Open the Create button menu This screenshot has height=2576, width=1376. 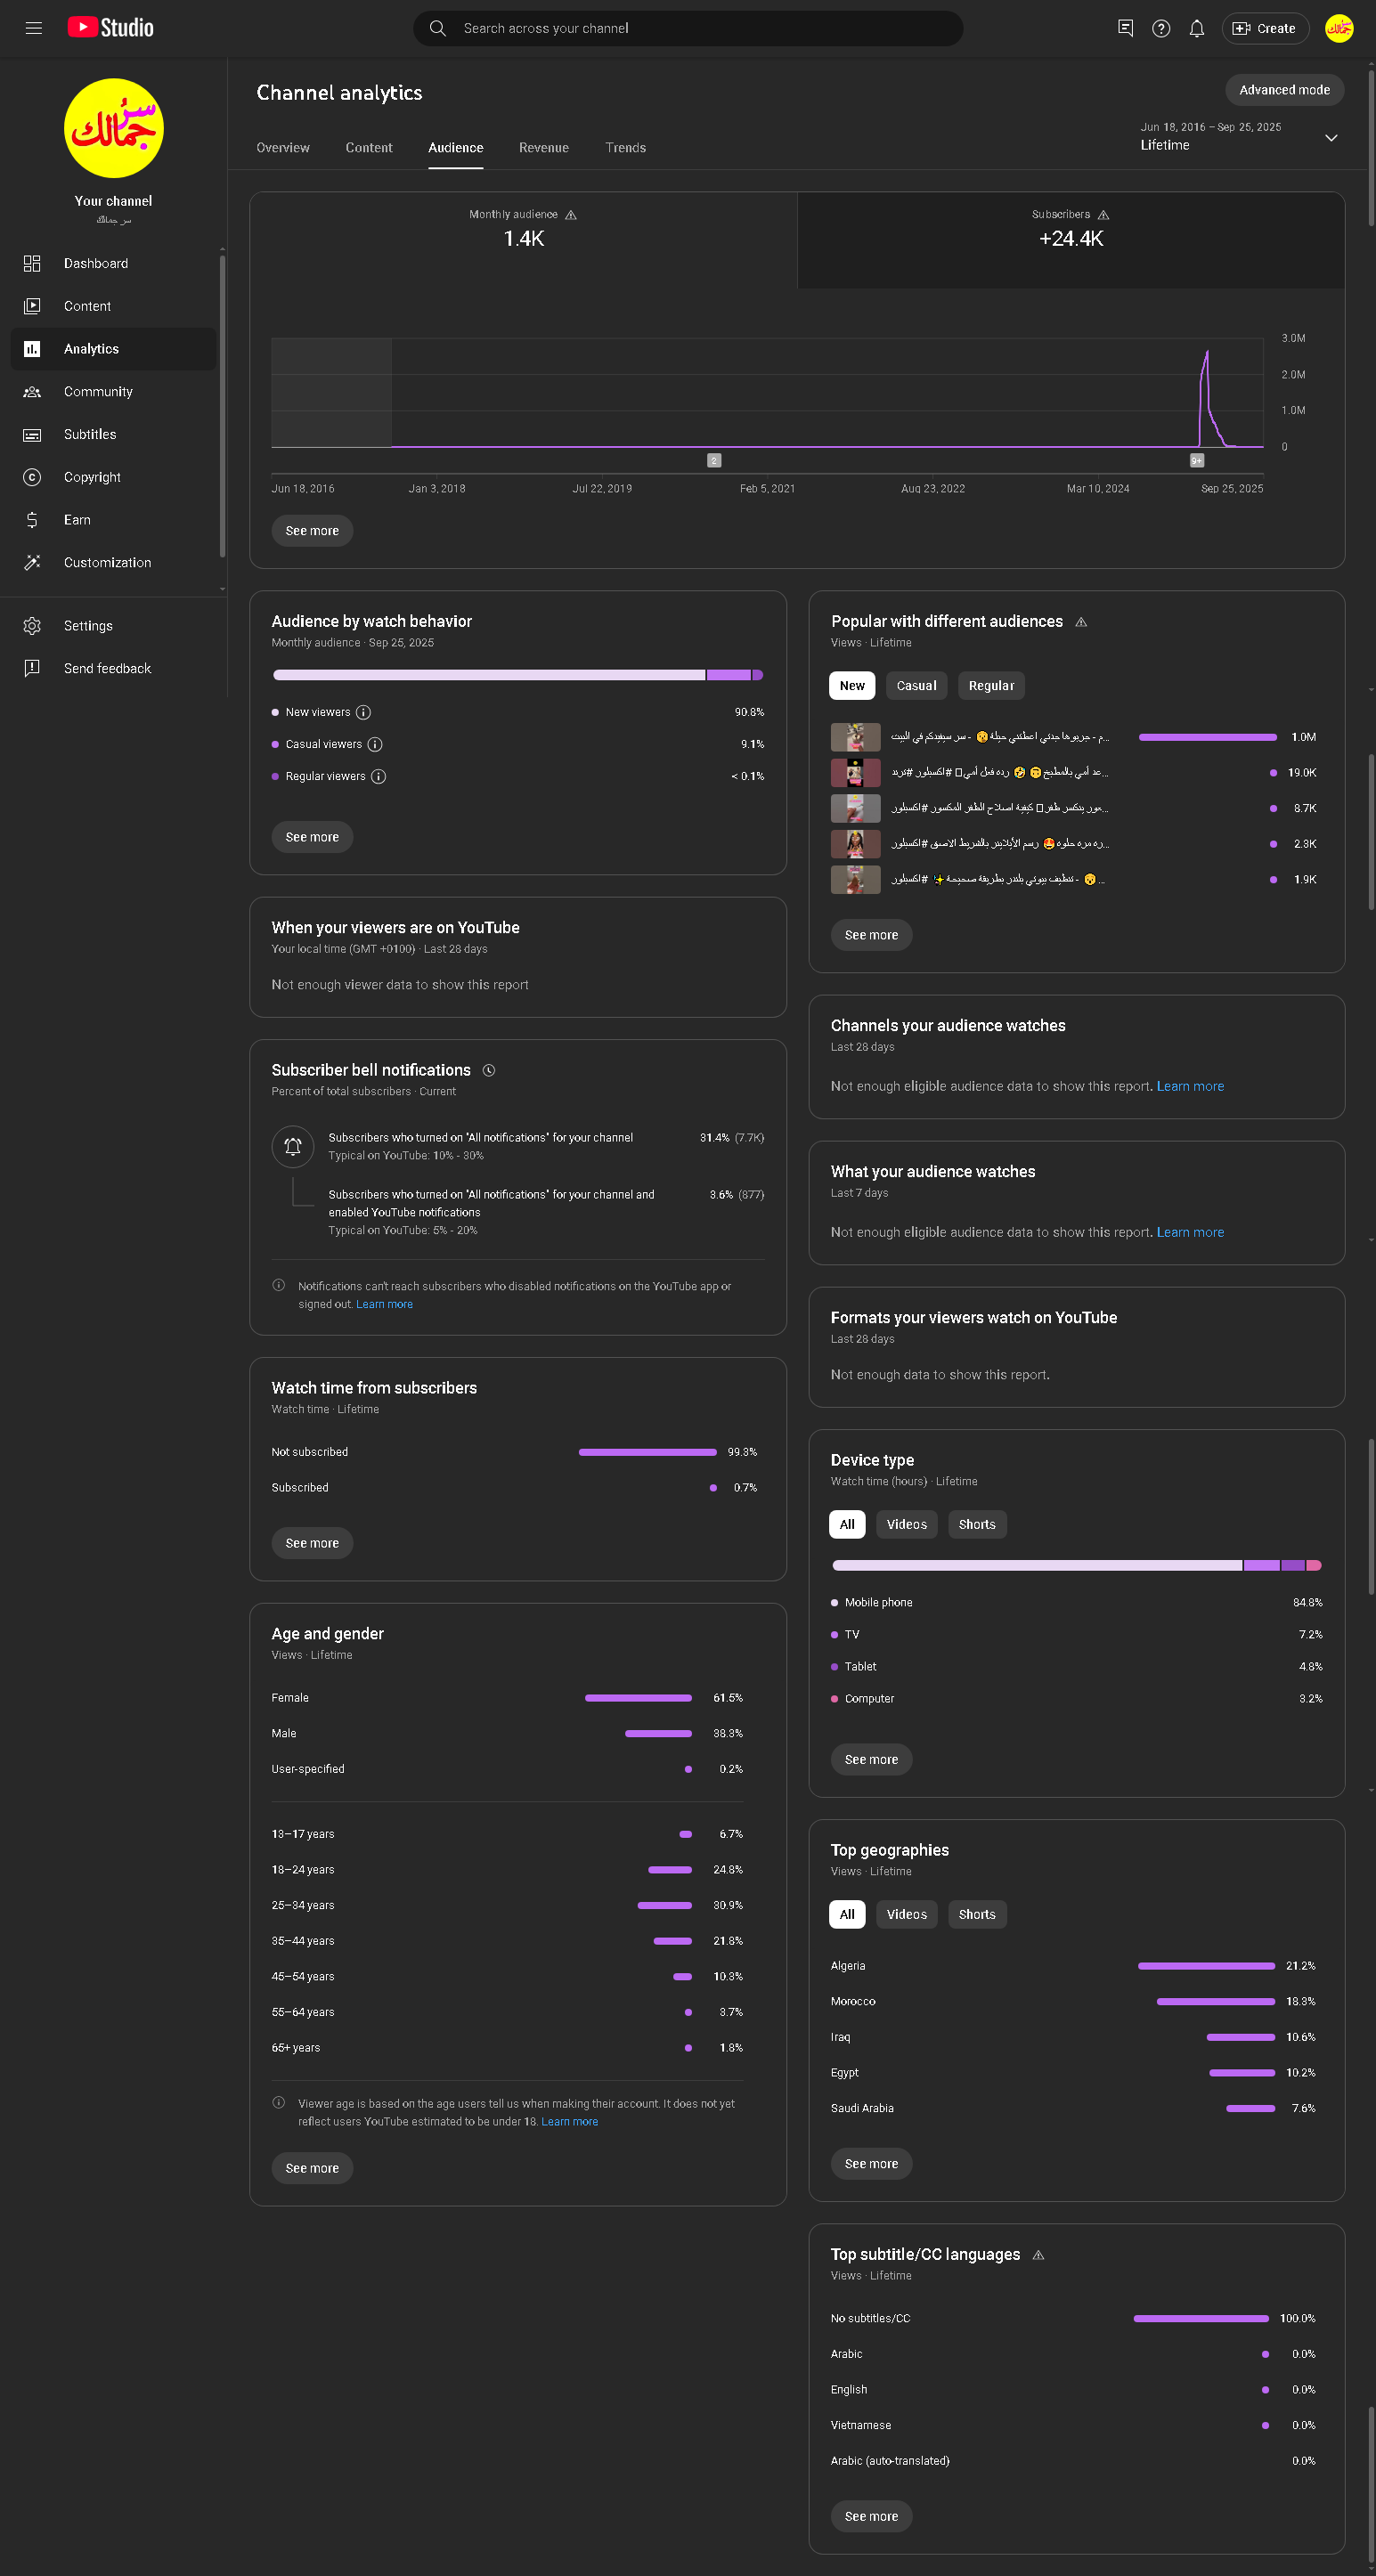click(x=1264, y=28)
